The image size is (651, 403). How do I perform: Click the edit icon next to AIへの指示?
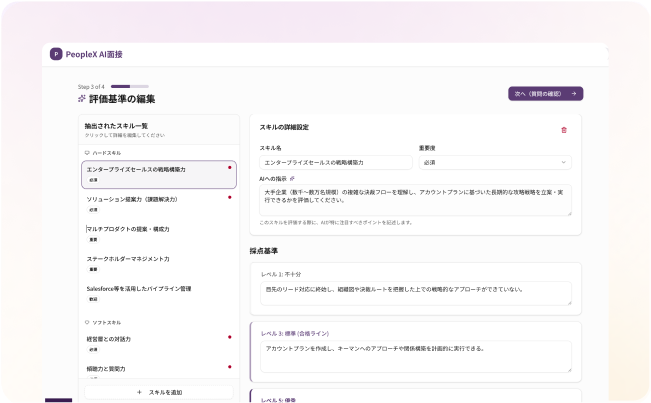point(292,177)
